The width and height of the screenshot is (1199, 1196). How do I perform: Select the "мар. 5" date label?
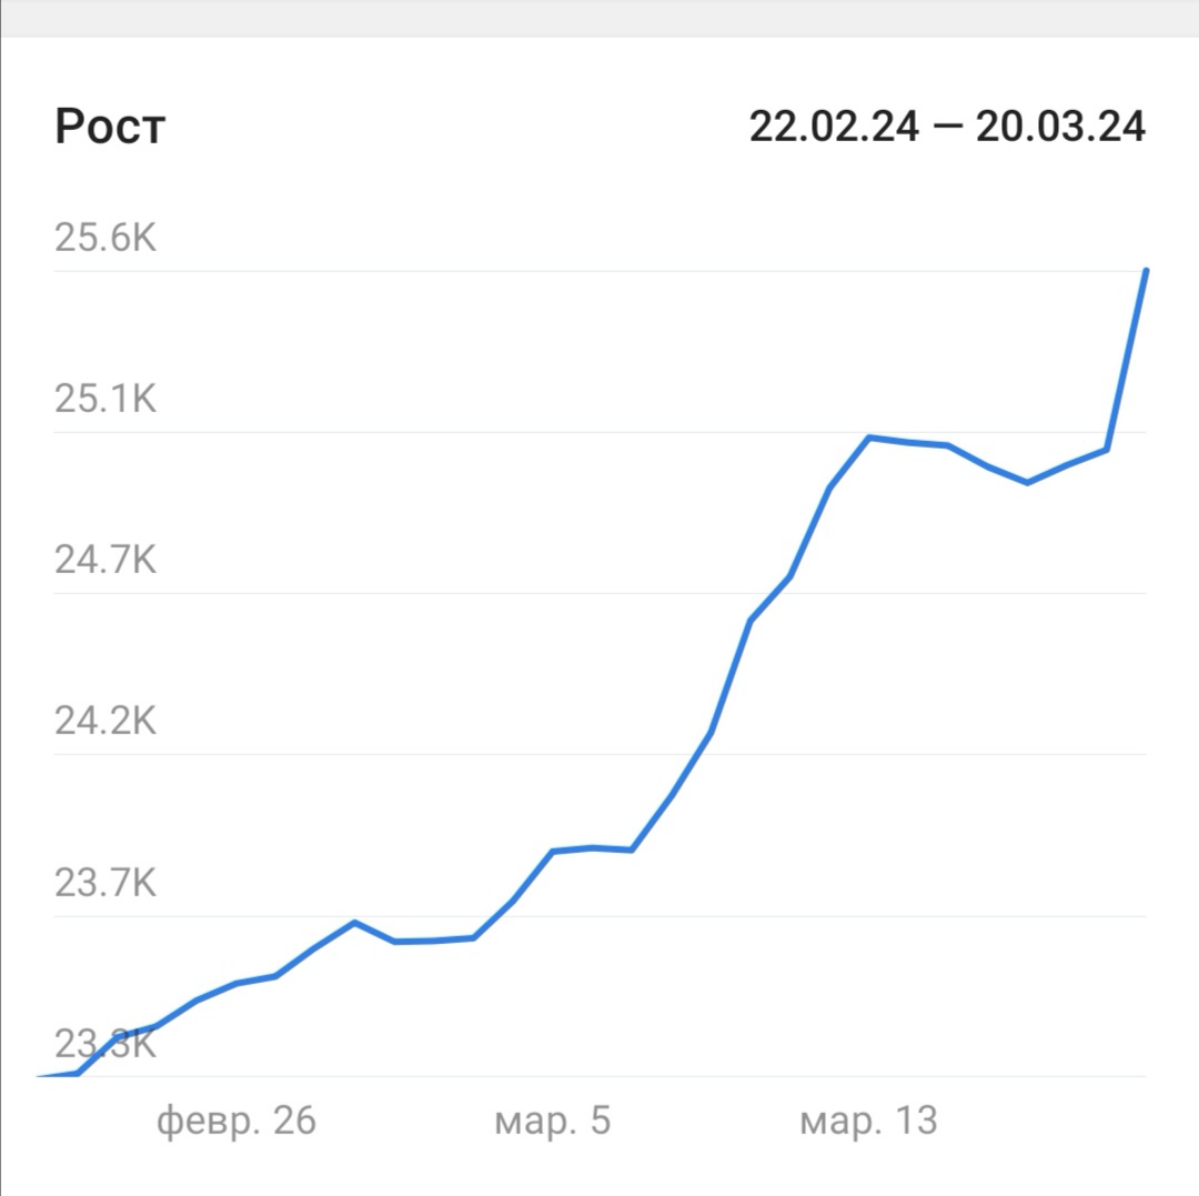[x=552, y=1121]
